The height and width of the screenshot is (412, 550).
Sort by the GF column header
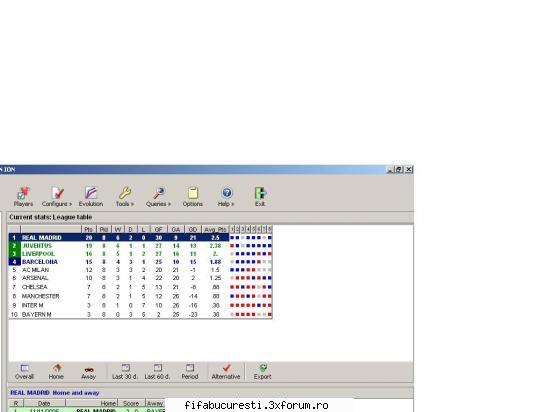tap(159, 229)
